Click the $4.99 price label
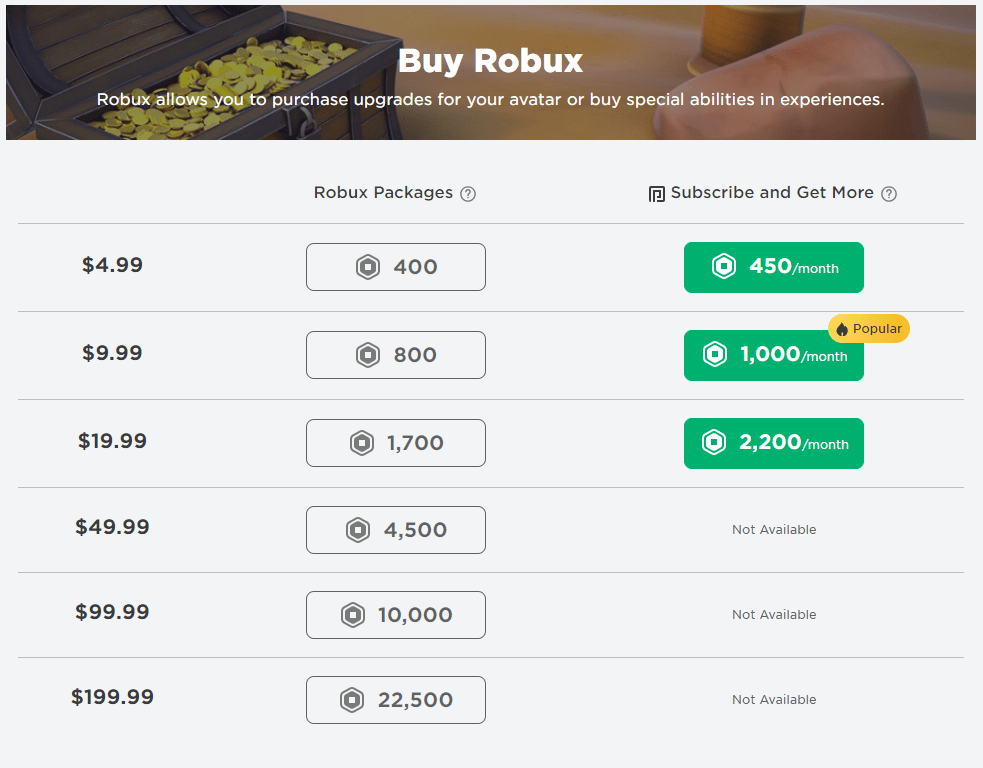983x768 pixels. [112, 265]
